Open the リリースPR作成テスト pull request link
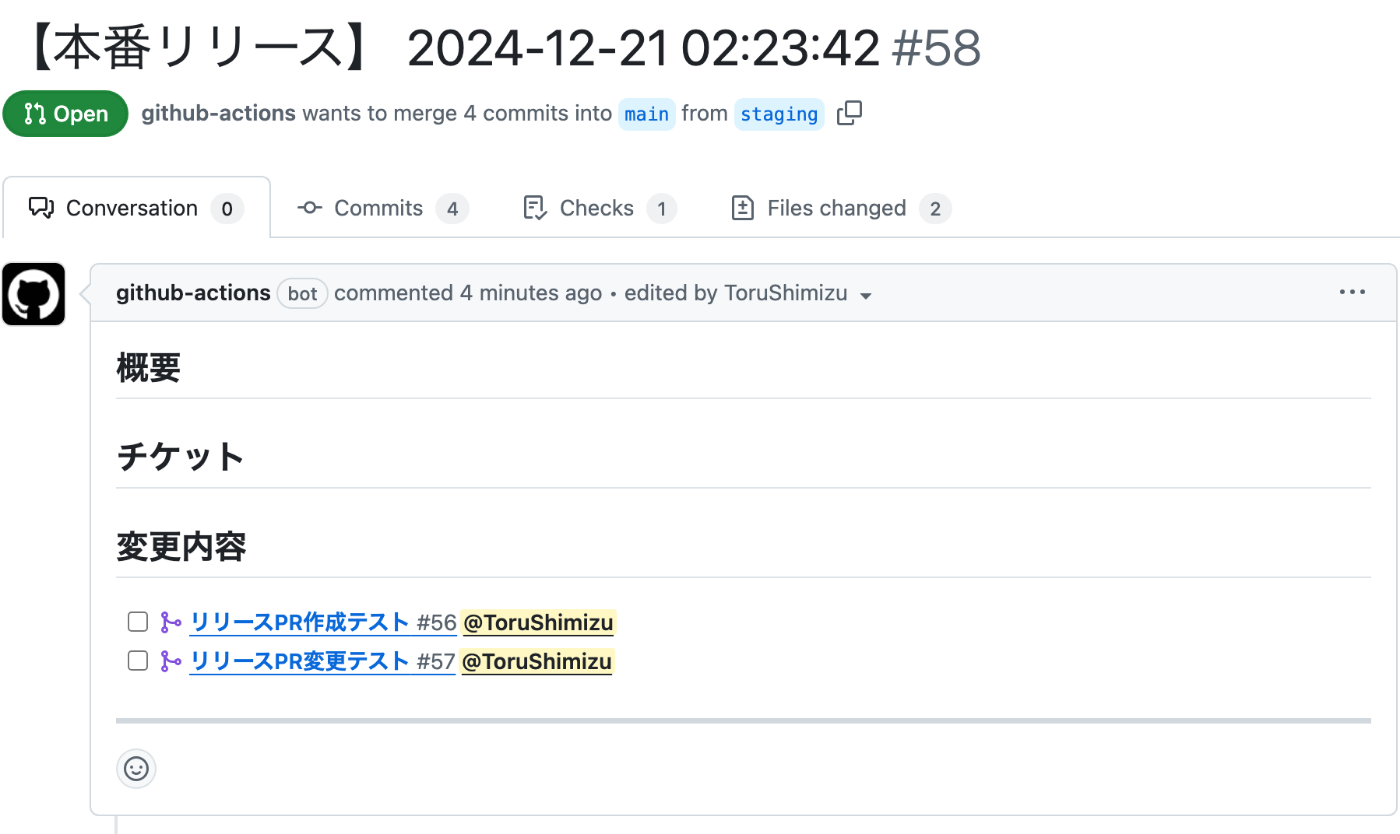 pyautogui.click(x=300, y=622)
